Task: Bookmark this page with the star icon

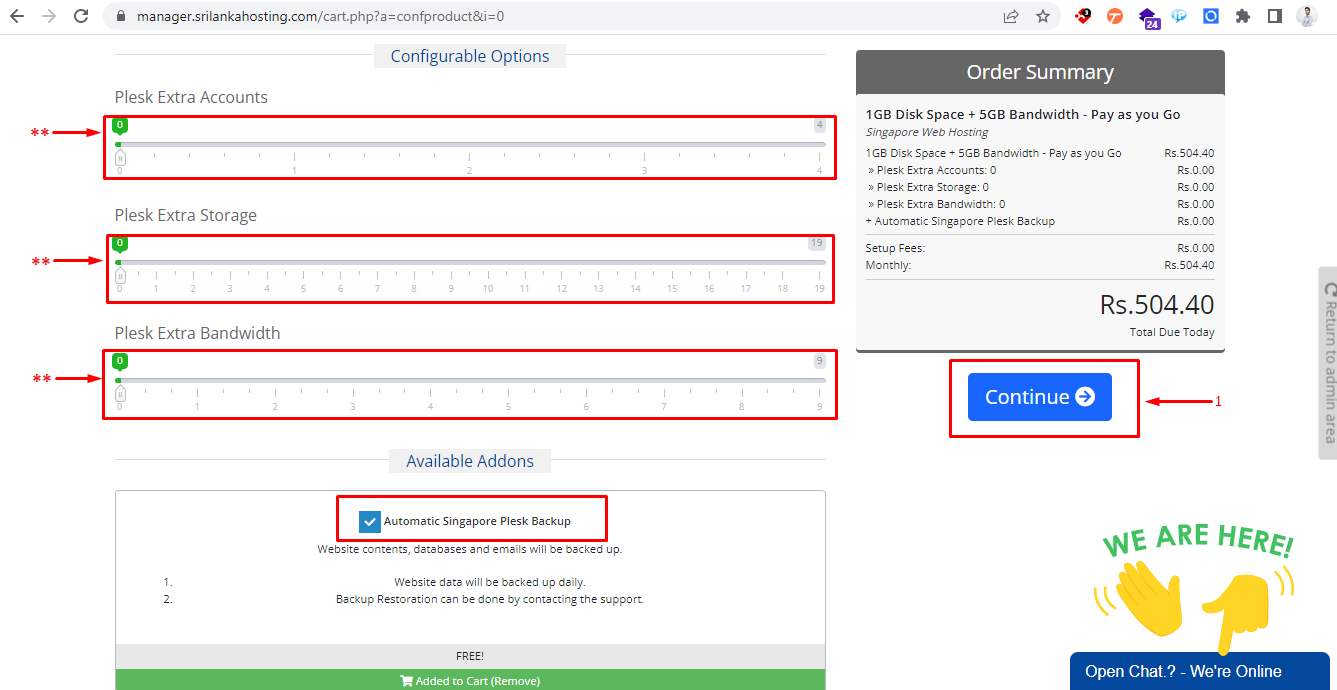Action: [1043, 16]
